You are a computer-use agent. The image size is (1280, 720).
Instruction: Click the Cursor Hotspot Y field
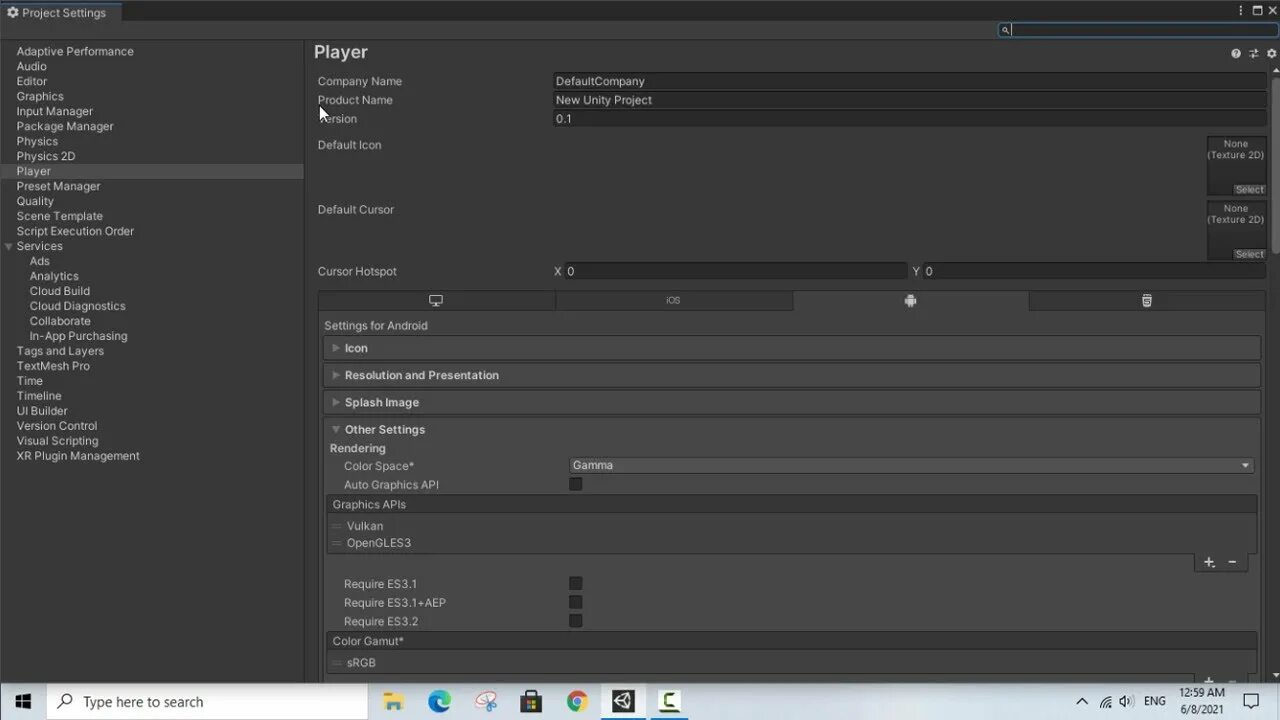click(1094, 271)
